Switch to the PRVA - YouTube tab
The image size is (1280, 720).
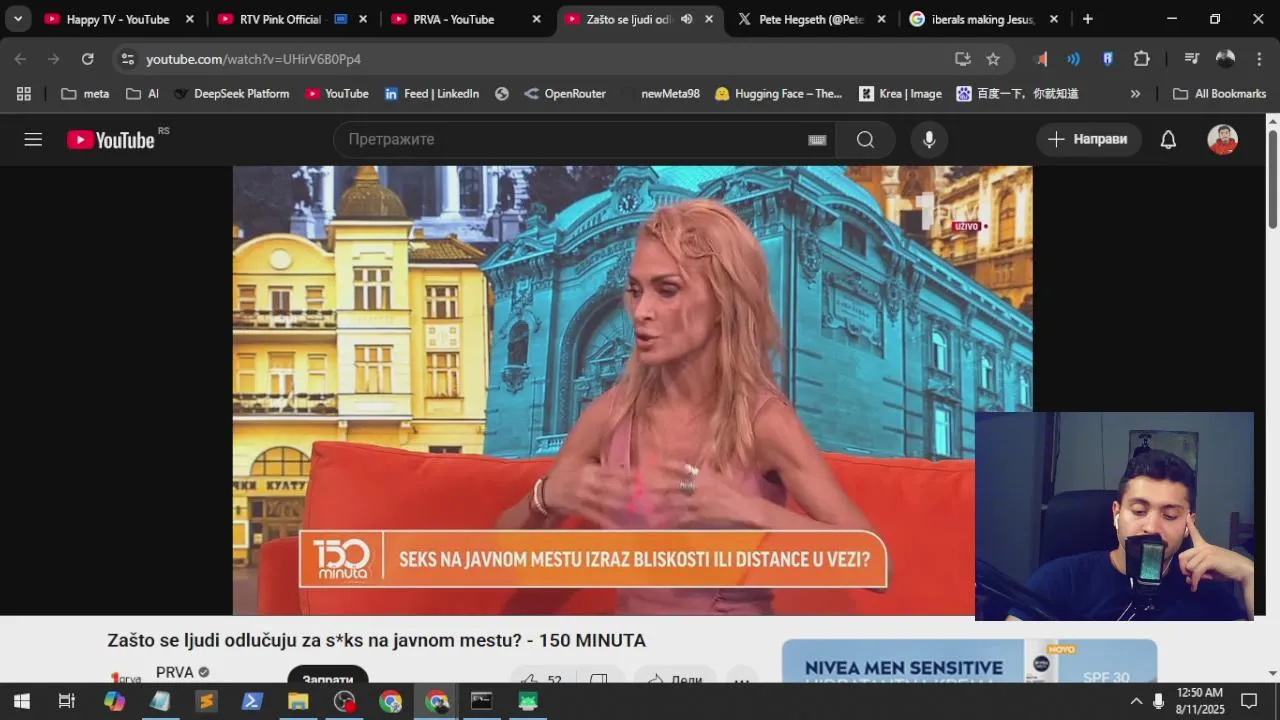tap(455, 19)
